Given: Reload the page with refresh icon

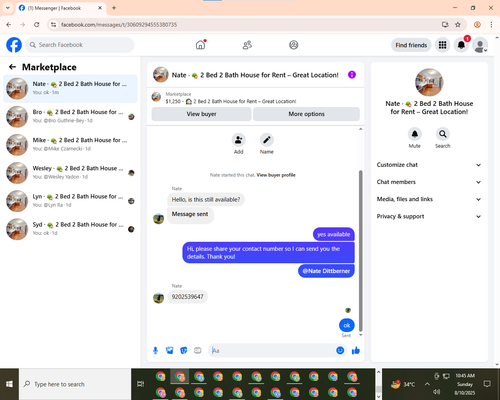Looking at the screenshot, I should [x=37, y=24].
